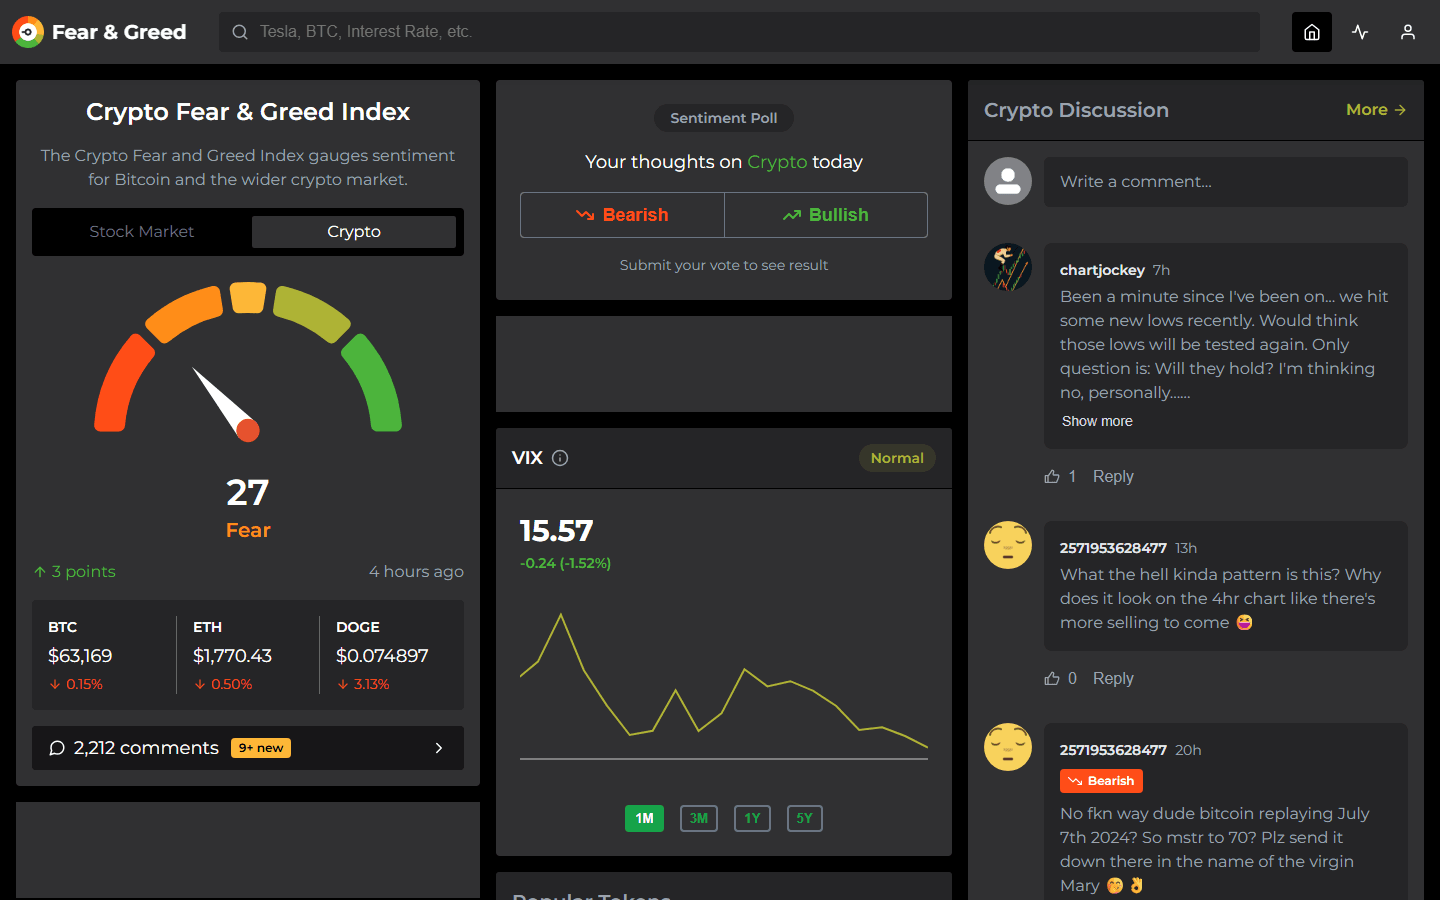Reply to chartjockey's comment
1440x900 pixels.
(x=1113, y=477)
